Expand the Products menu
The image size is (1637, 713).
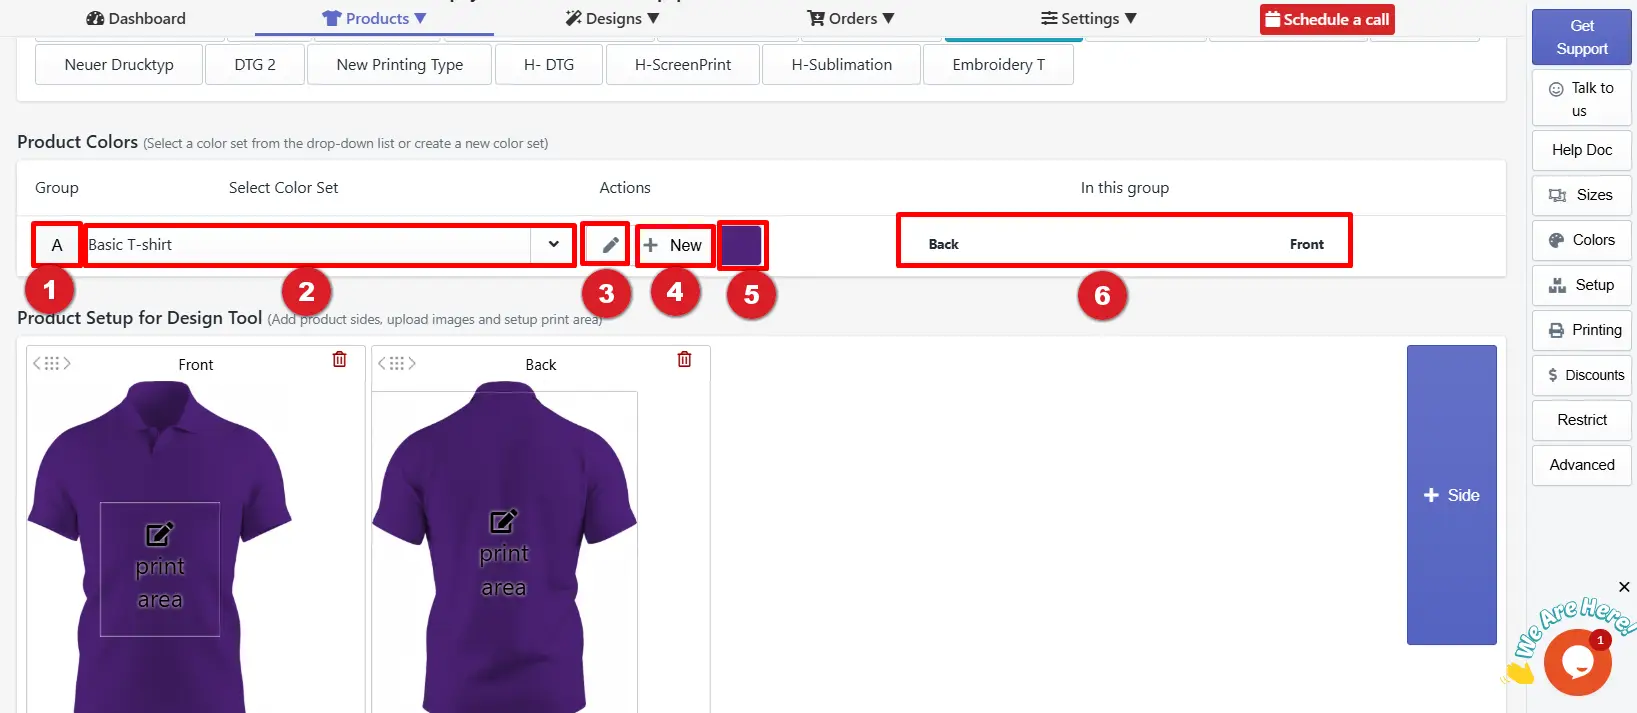(374, 18)
